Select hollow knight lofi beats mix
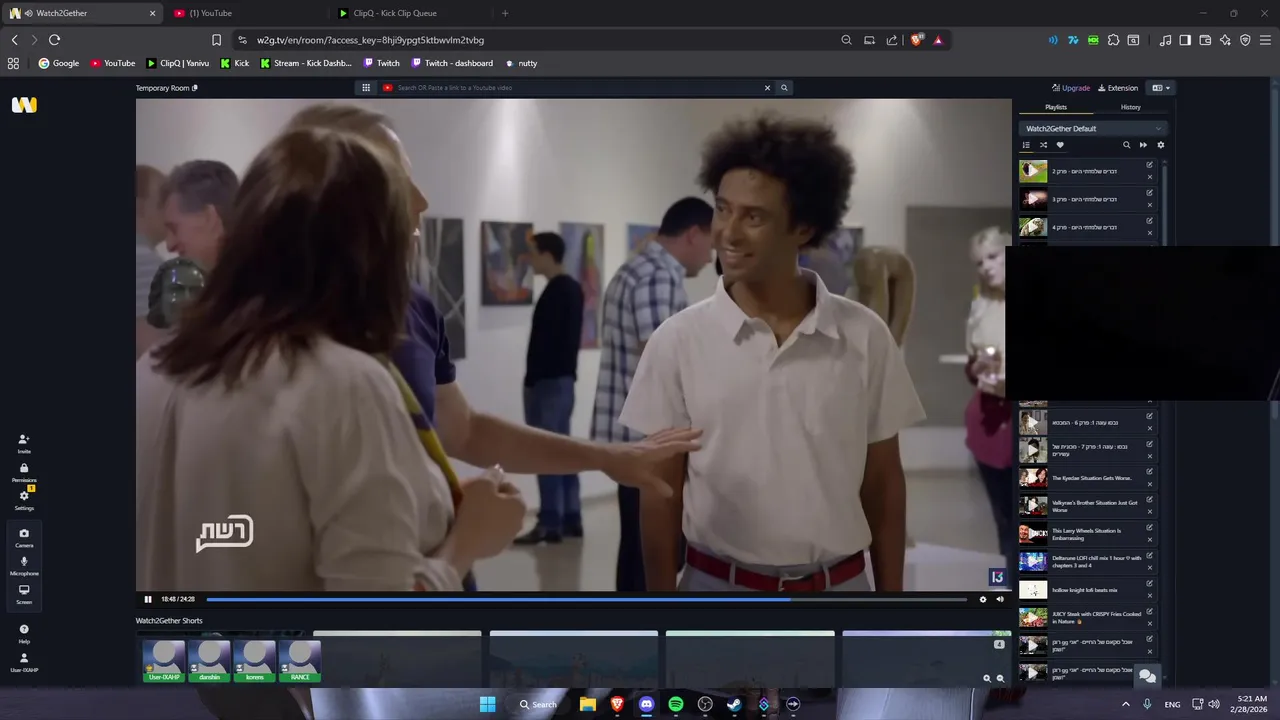 (x=1084, y=590)
